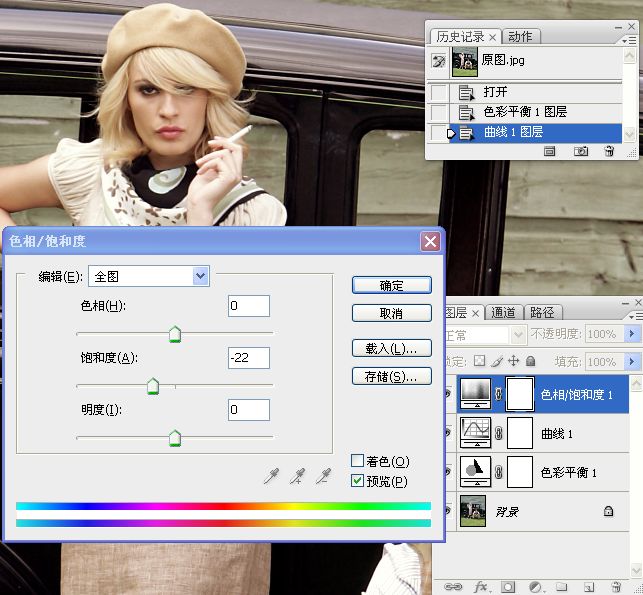643x595 pixels.
Task: Click the saturation field showing -22
Action: pos(249,358)
